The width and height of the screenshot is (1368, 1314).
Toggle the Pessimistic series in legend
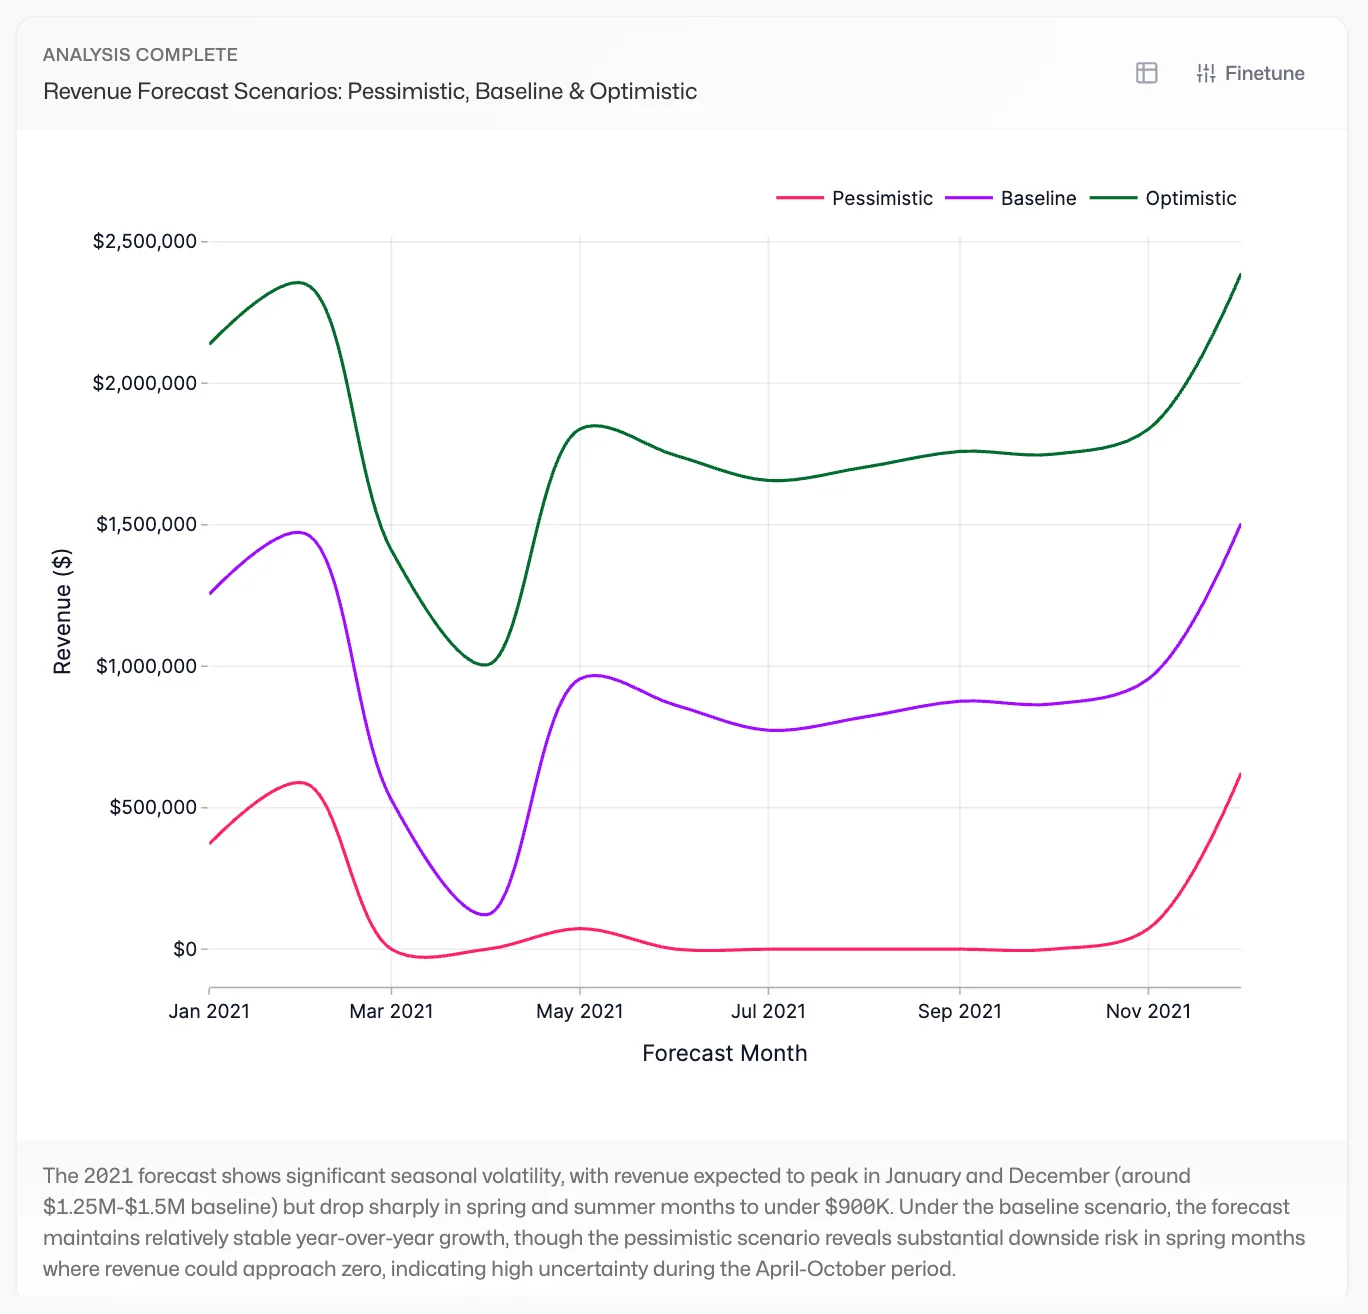pyautogui.click(x=881, y=198)
